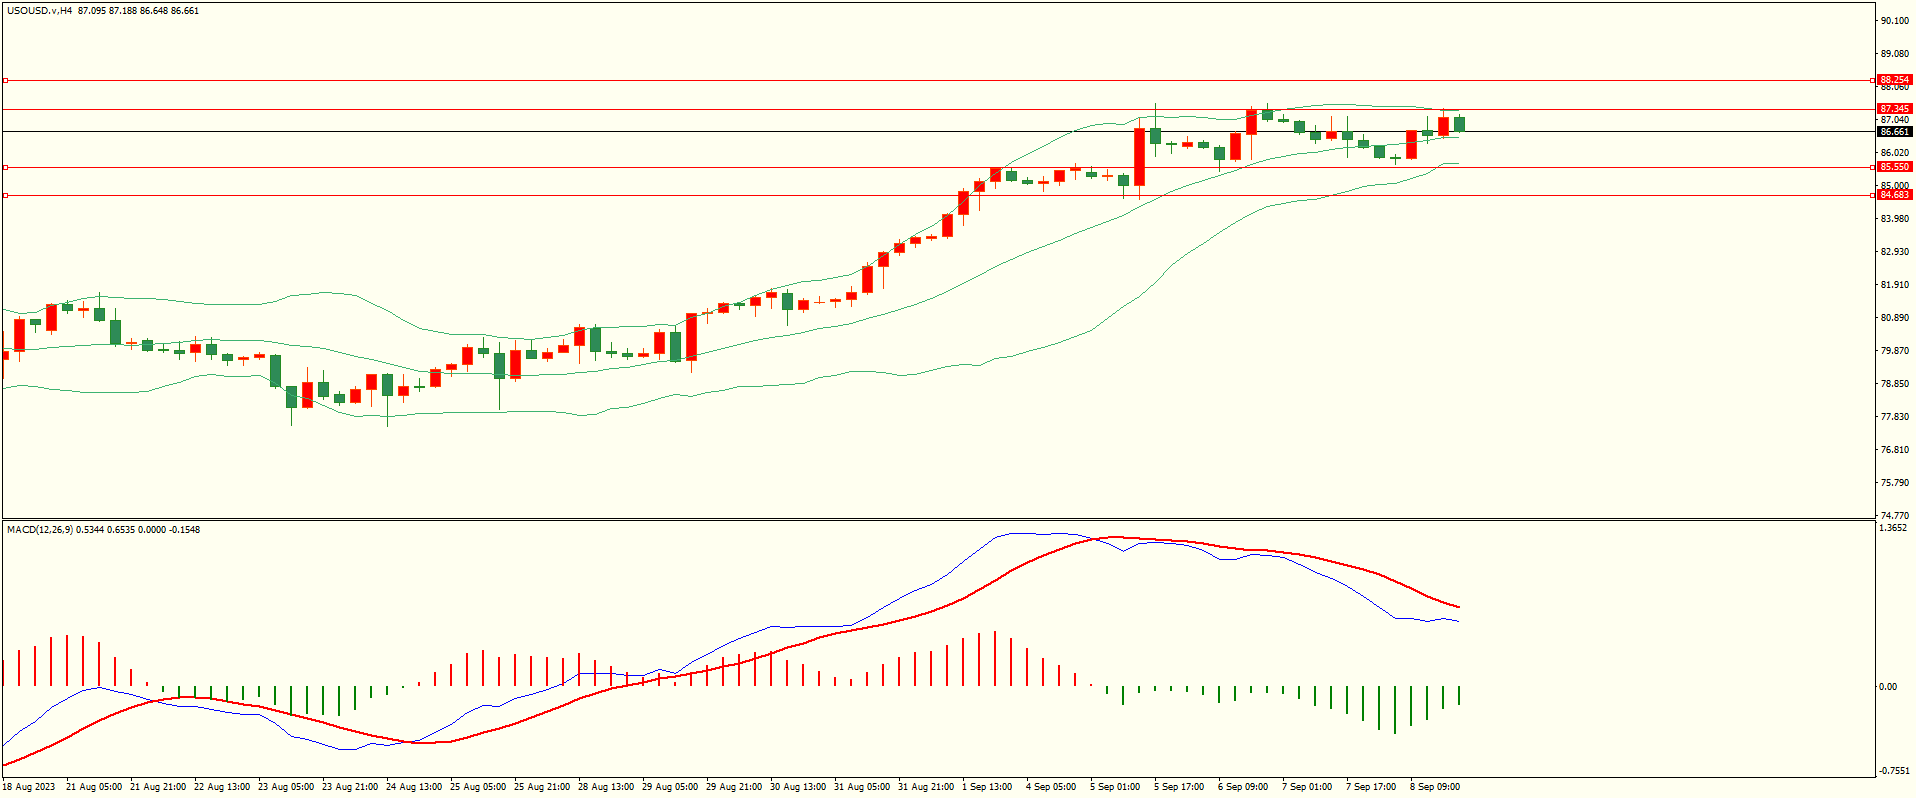Select the red 85.550 price level tag

(x=1894, y=167)
